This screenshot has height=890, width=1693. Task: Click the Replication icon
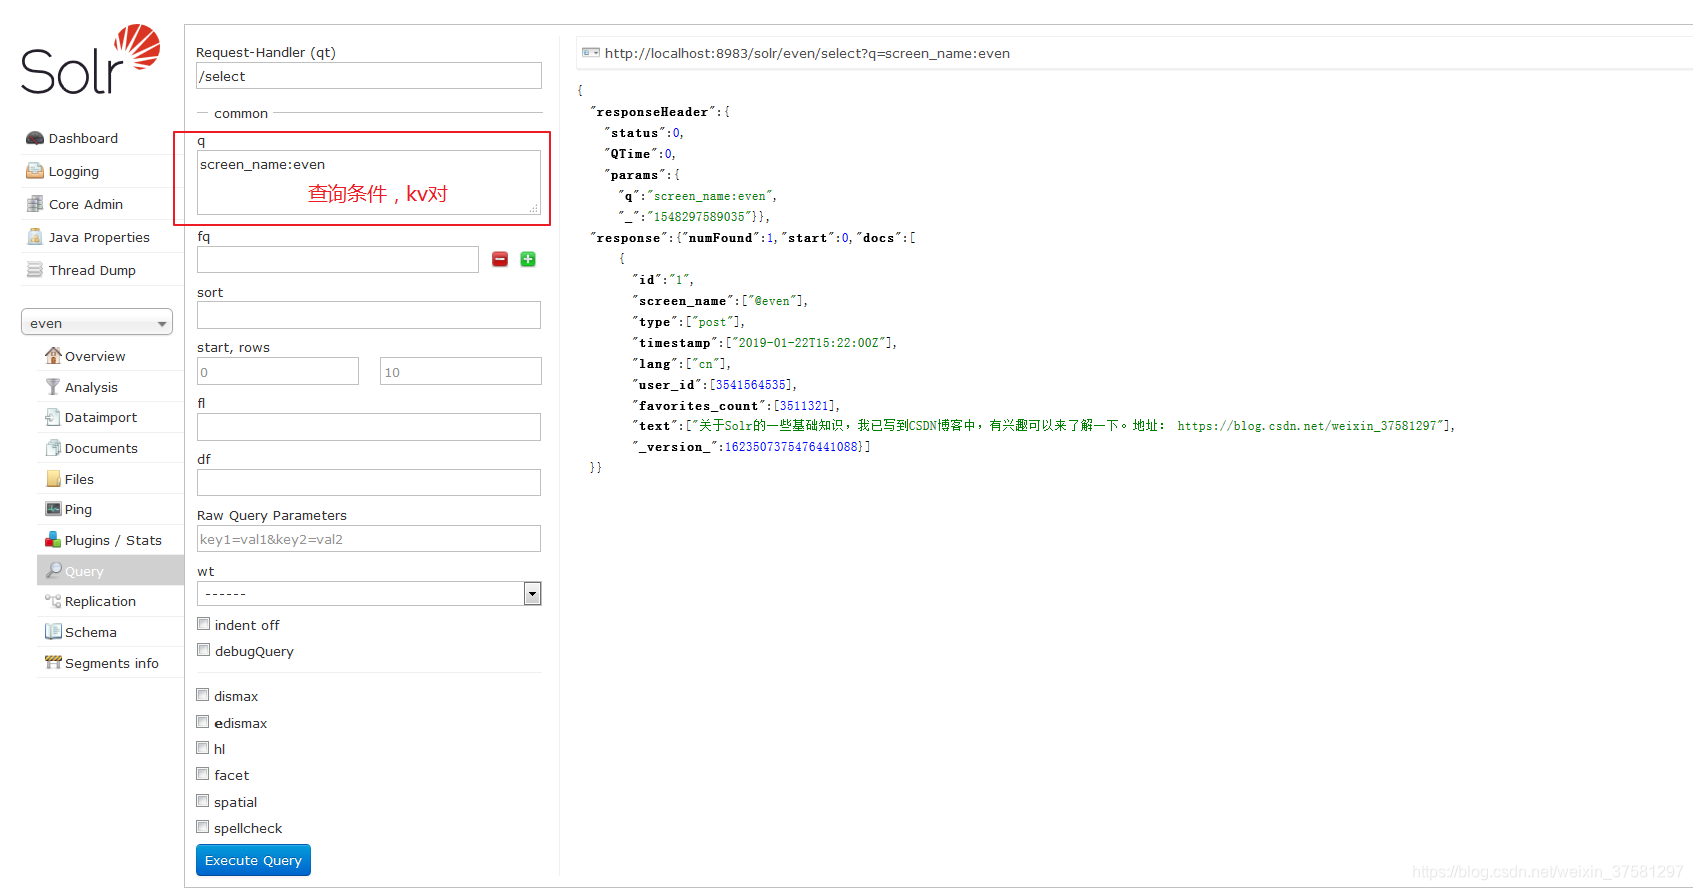click(x=53, y=601)
